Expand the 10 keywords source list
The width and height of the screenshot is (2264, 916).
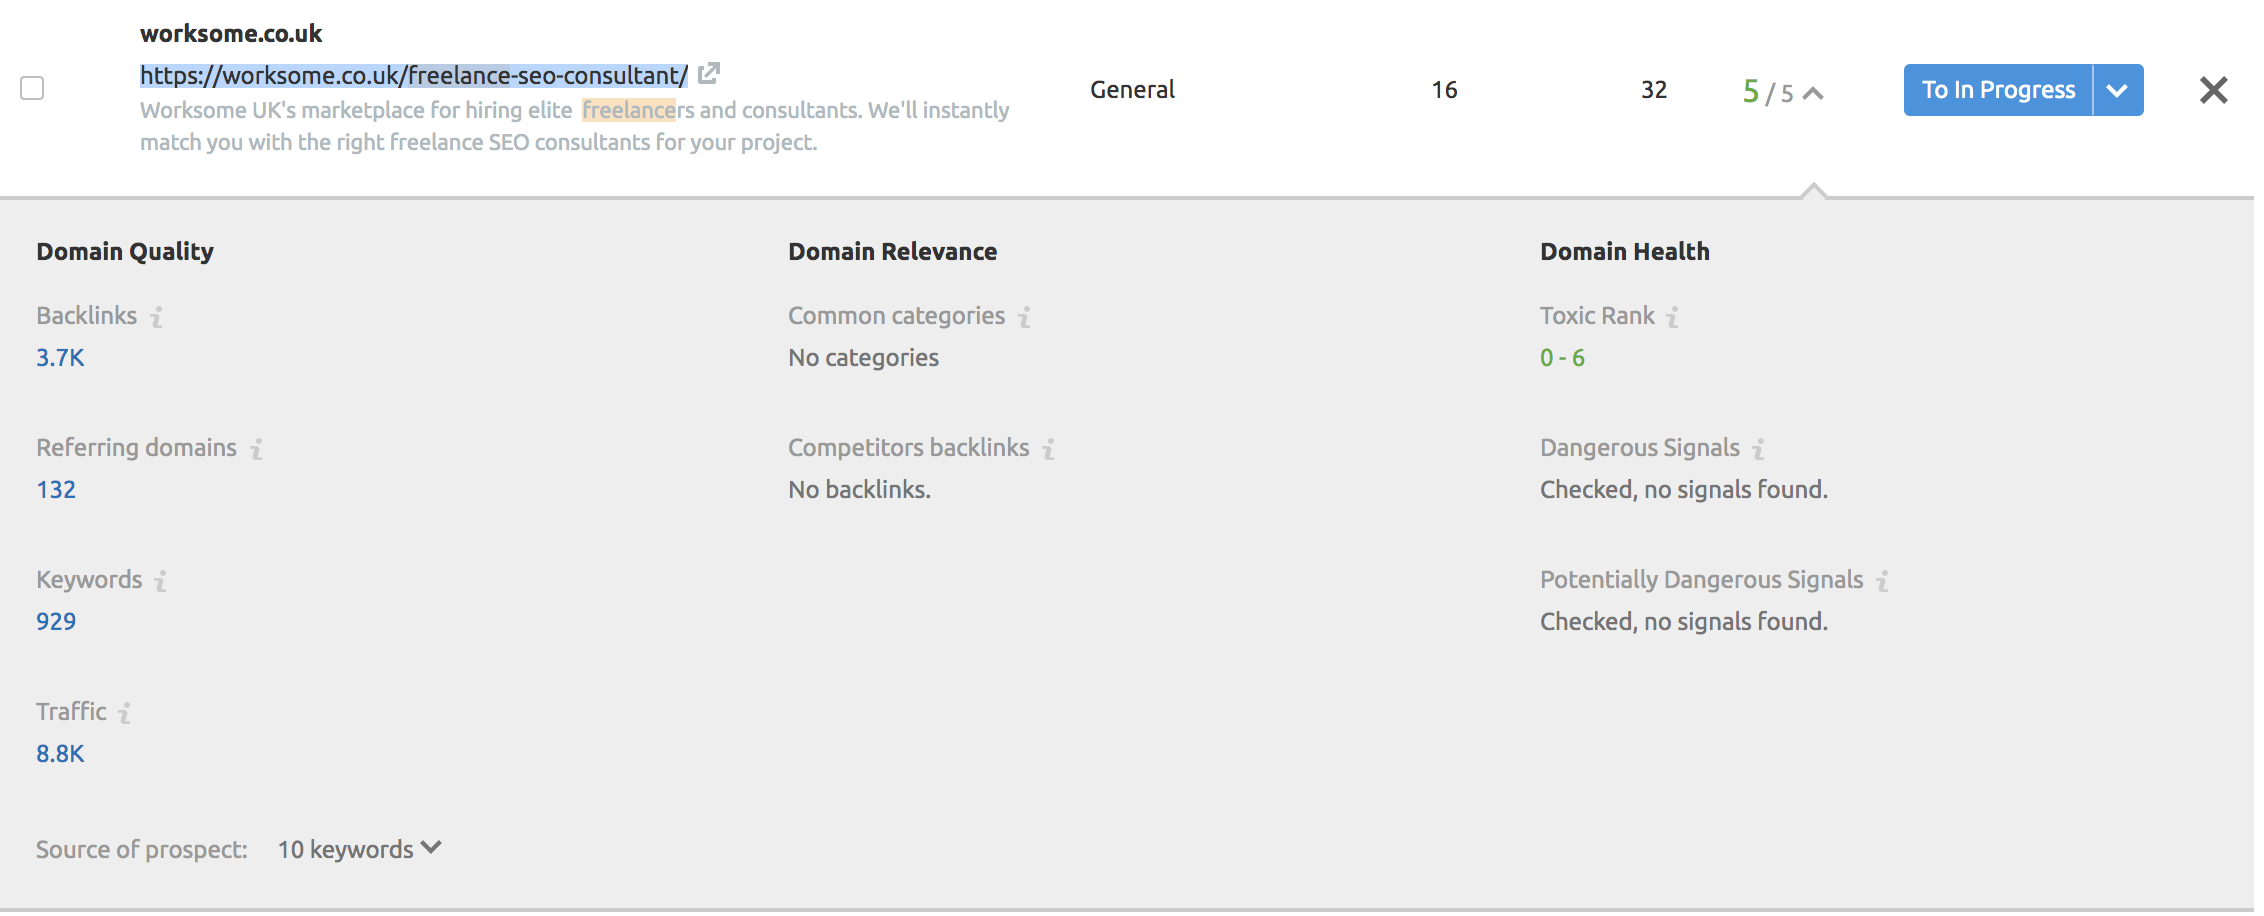pos(360,849)
